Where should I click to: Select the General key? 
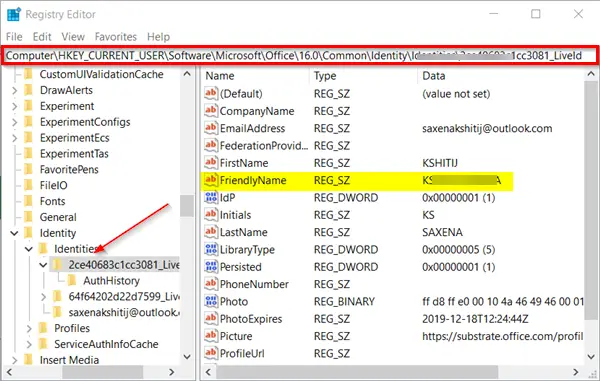pos(58,217)
